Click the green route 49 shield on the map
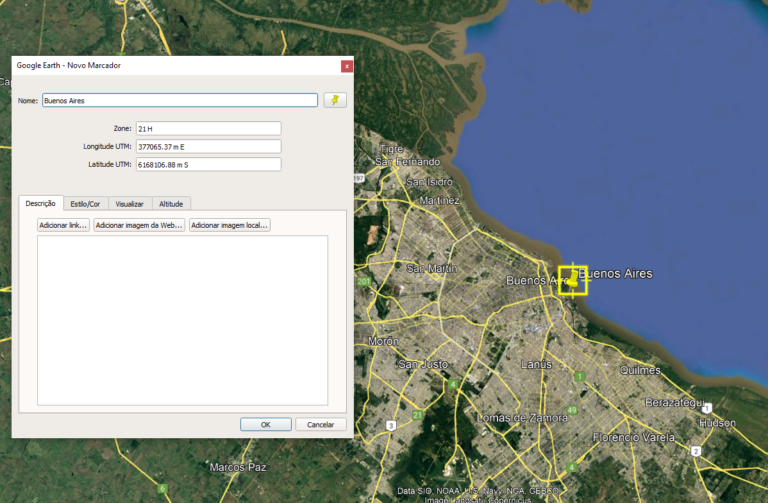768x503 pixels. point(572,410)
